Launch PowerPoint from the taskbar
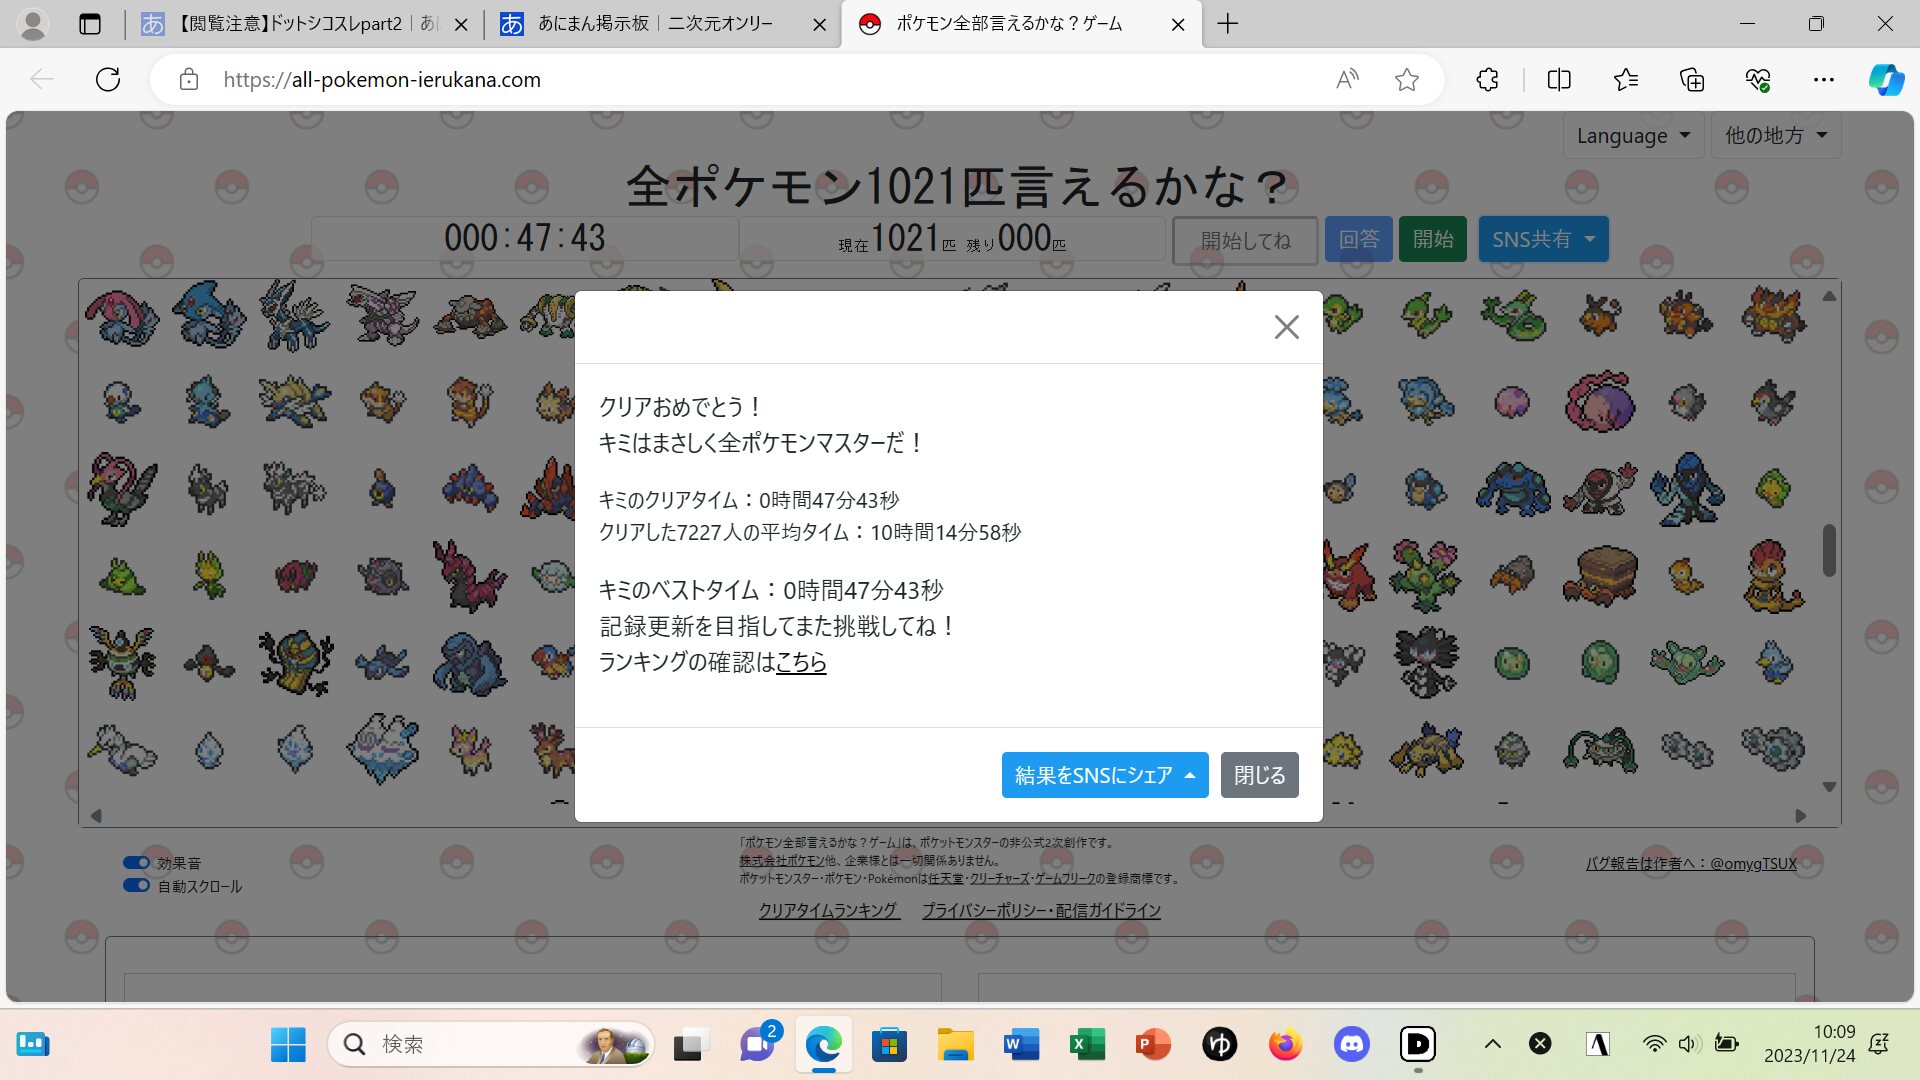1920x1080 pixels. (x=1153, y=1045)
